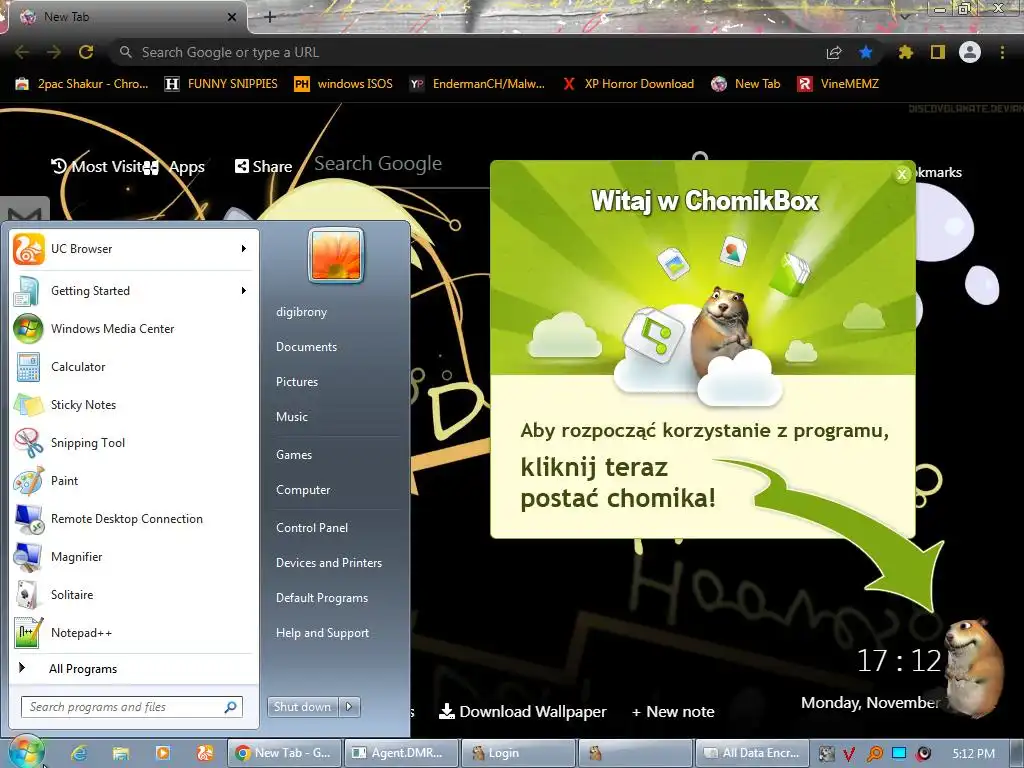Open a new Chrome tab with plus
Viewport: 1024px width, 768px height.
pos(270,17)
